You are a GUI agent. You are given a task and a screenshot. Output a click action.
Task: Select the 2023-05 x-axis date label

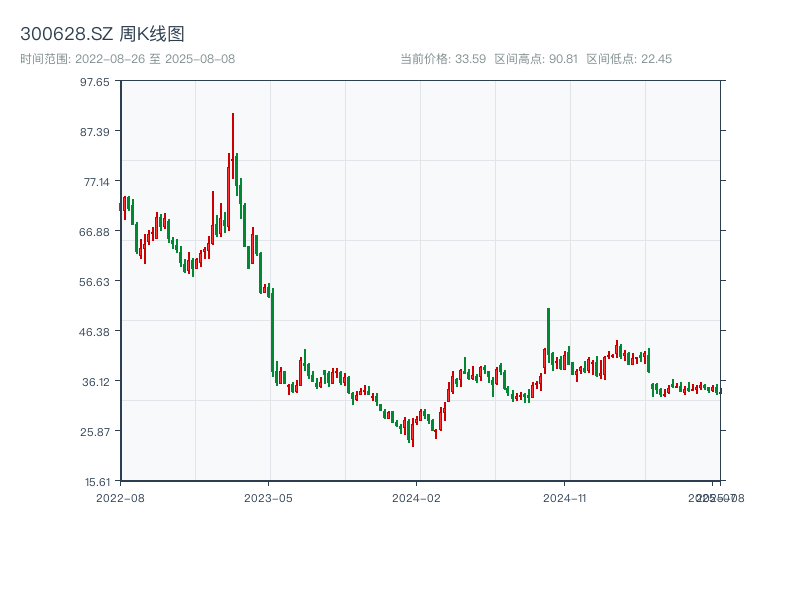pyautogui.click(x=269, y=497)
